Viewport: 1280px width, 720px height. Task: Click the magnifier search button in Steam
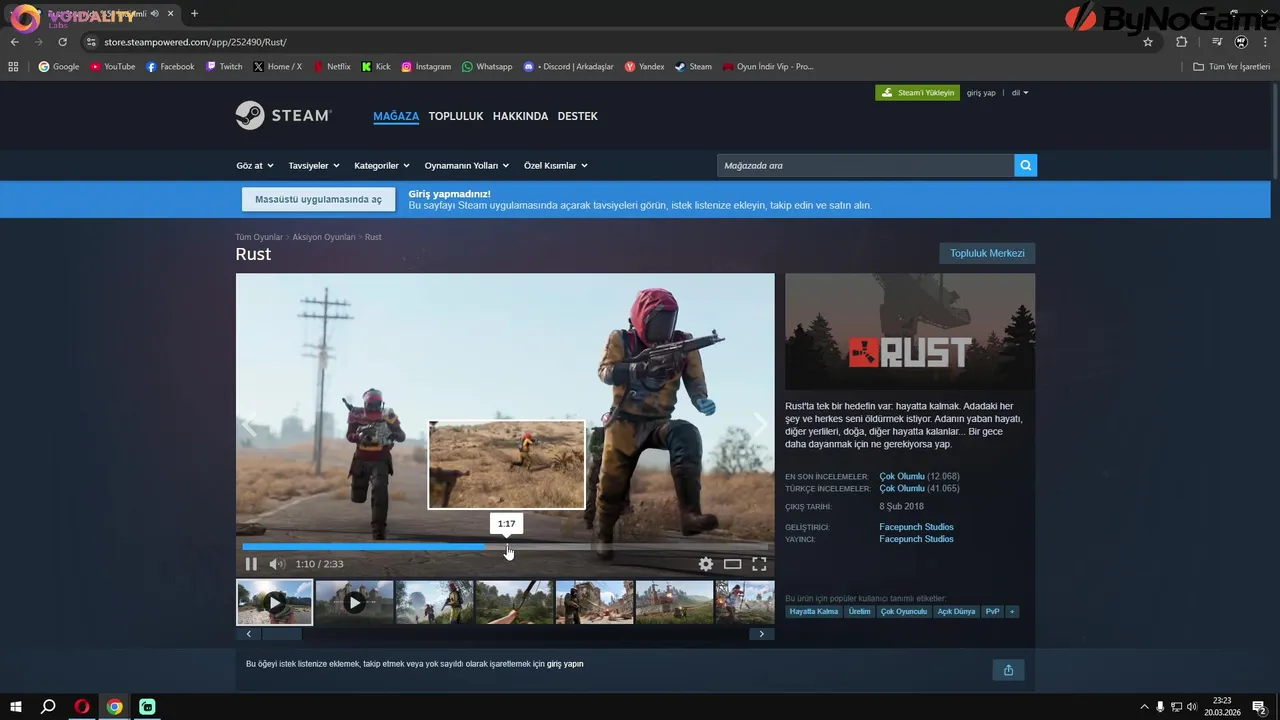click(x=1025, y=166)
